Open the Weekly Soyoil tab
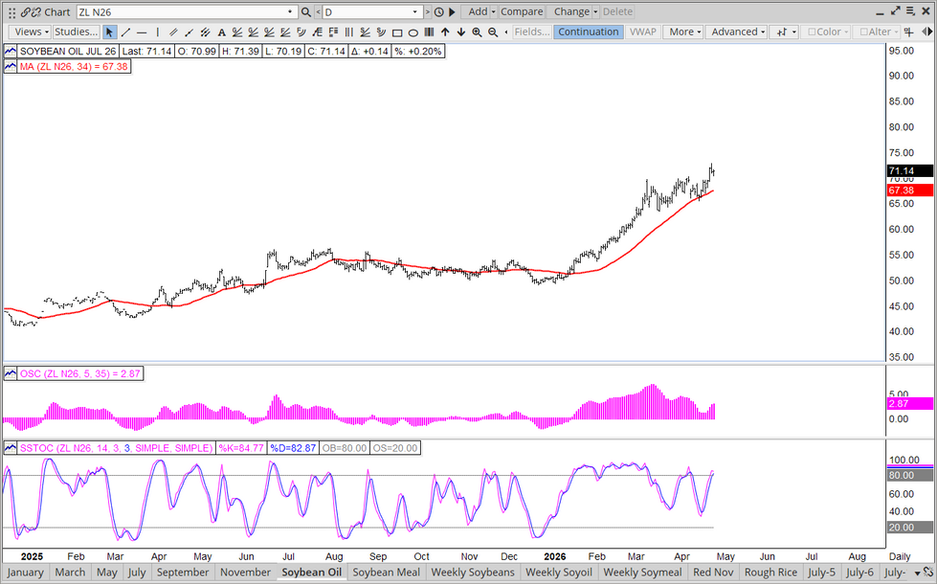 (559, 573)
